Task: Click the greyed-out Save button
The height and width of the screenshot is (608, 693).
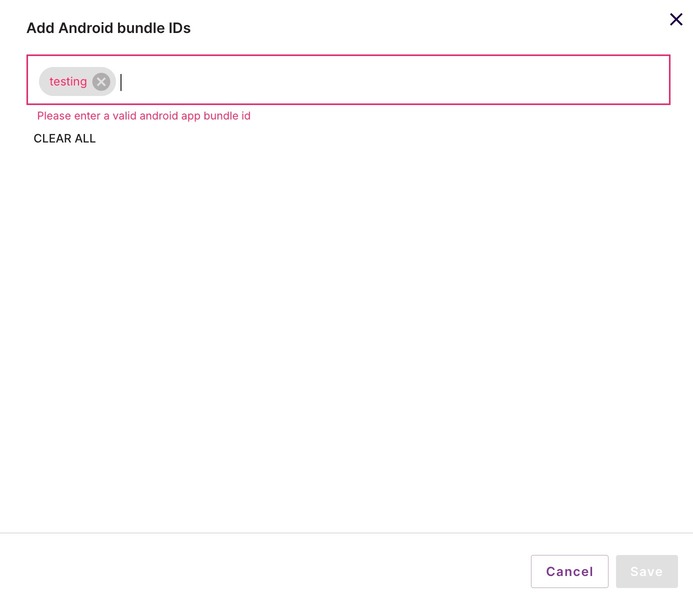Action: pos(647,571)
